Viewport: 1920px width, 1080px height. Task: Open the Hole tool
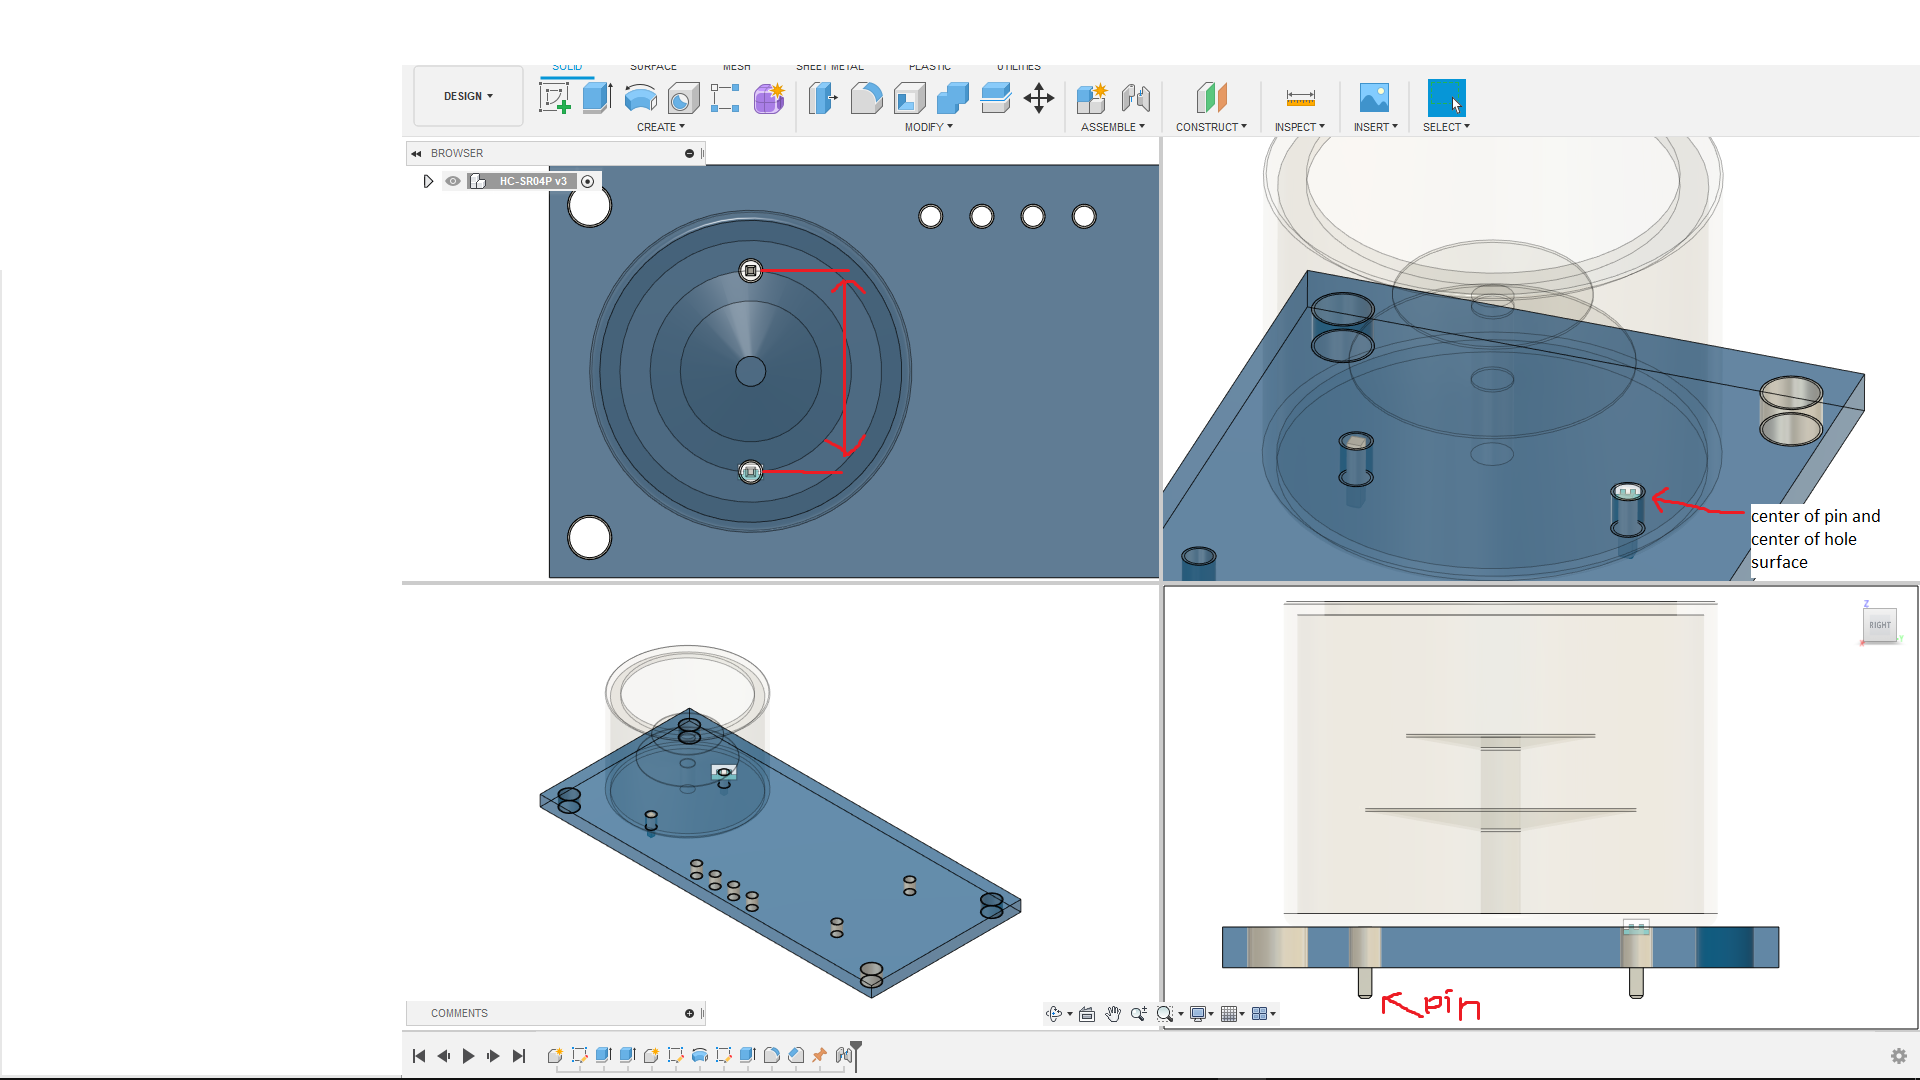[x=684, y=97]
